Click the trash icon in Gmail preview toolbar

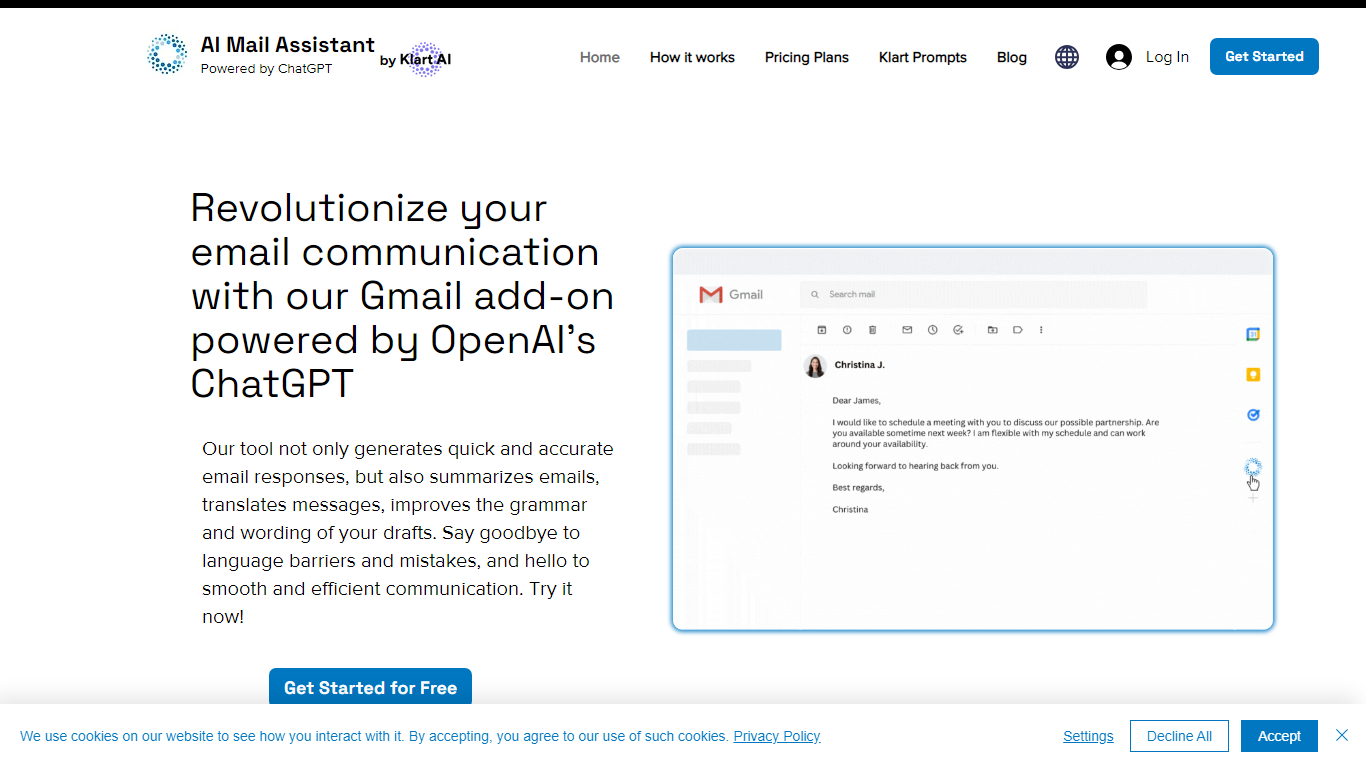872,330
